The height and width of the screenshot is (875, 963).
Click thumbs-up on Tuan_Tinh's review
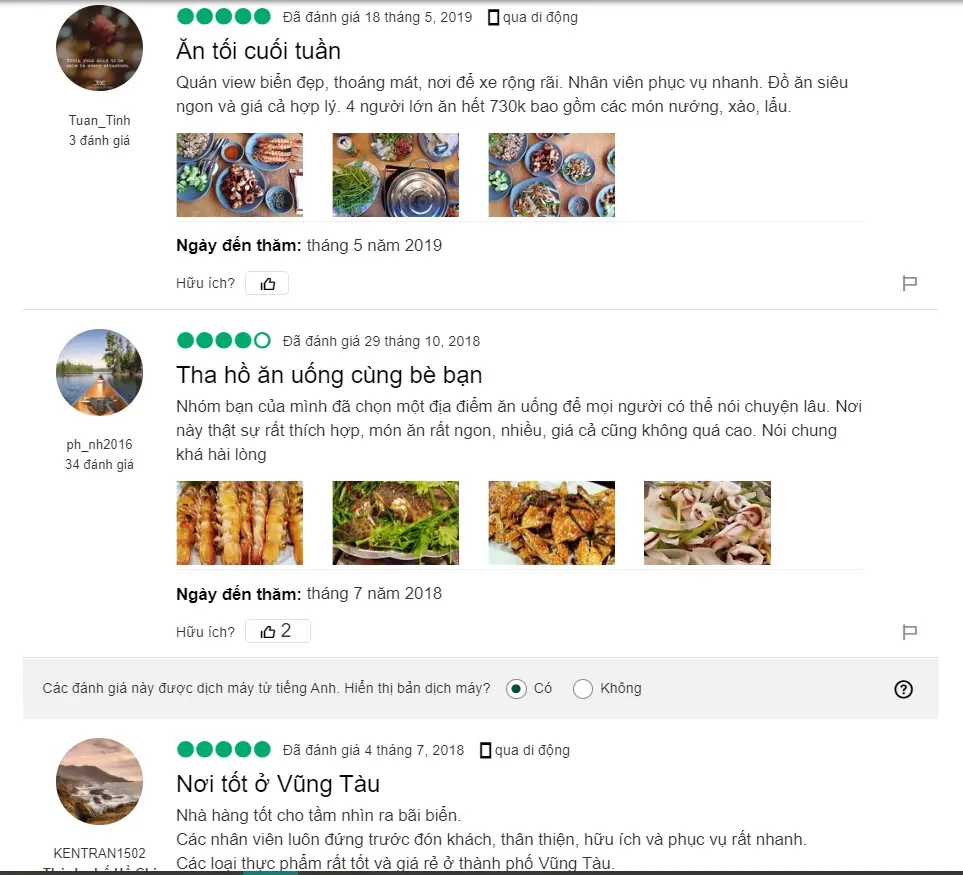[x=267, y=284]
